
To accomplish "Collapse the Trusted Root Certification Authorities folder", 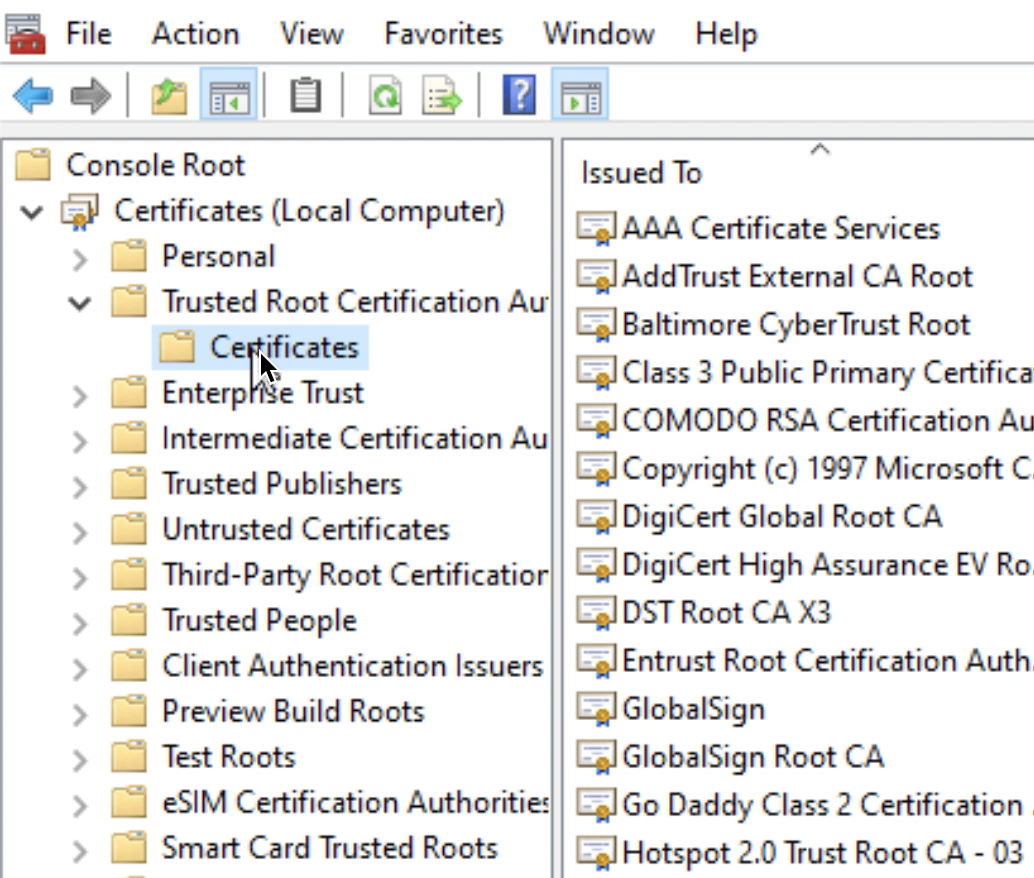I will [x=80, y=302].
